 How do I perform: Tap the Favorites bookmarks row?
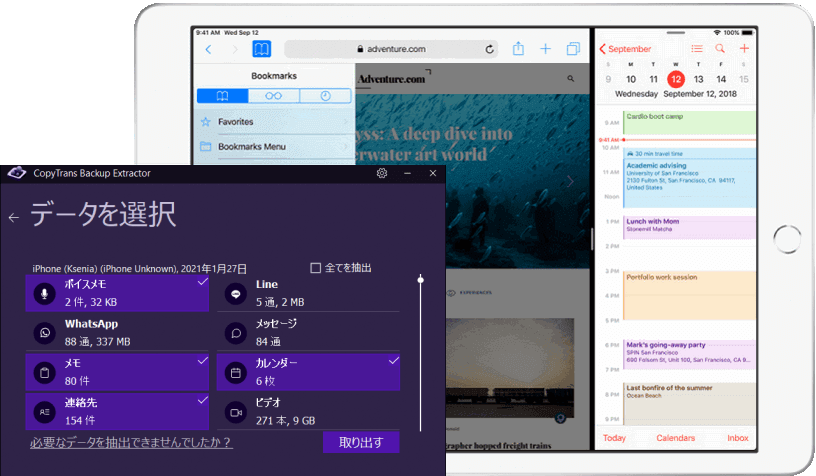coord(274,122)
